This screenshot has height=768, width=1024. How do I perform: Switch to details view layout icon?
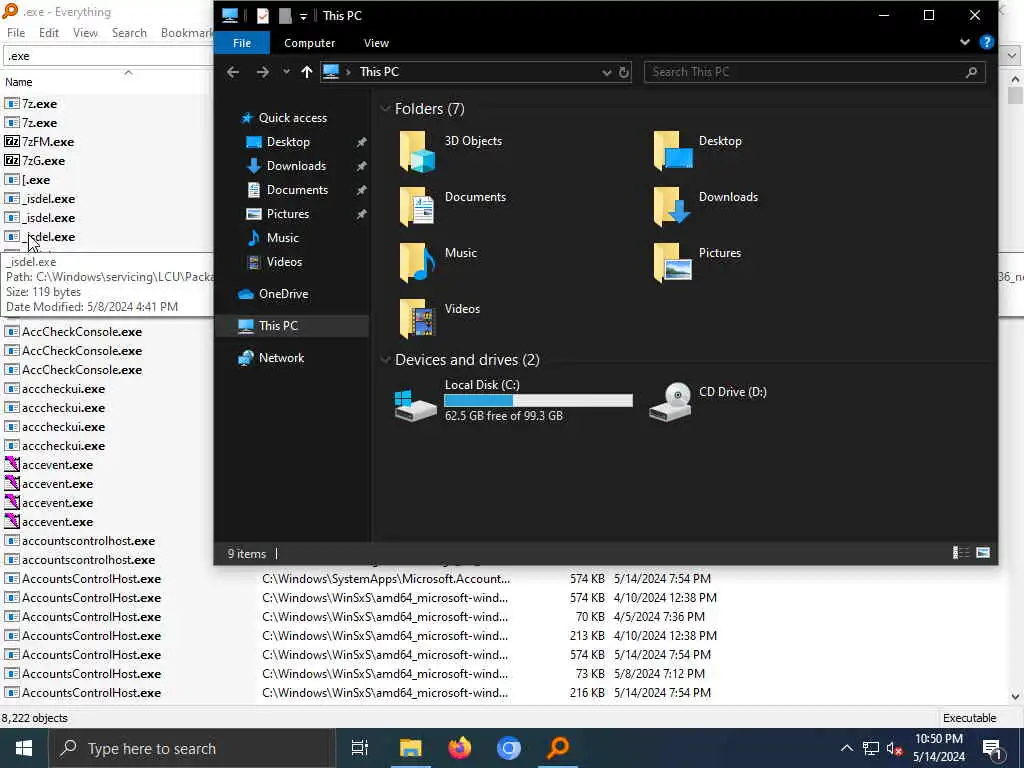tap(961, 553)
